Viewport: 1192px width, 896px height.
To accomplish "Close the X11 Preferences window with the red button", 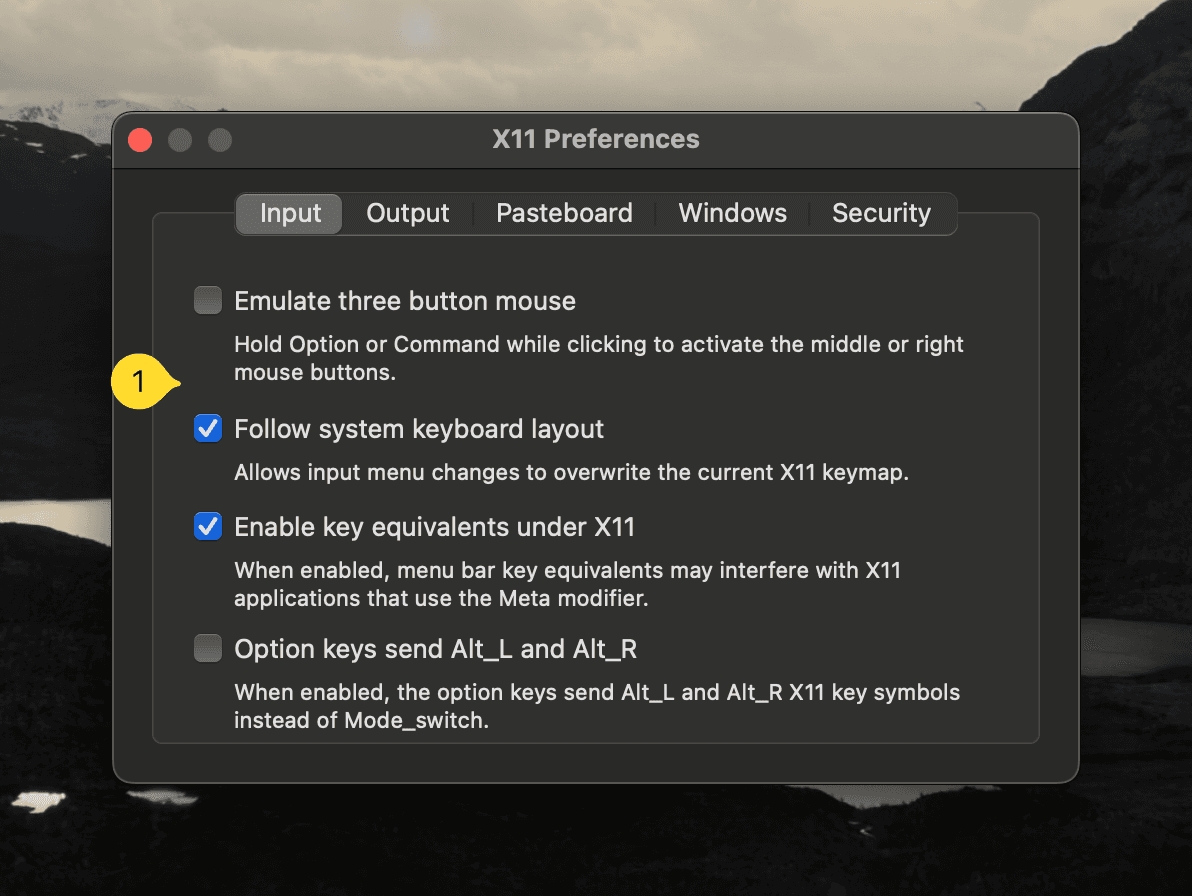I will click(141, 140).
